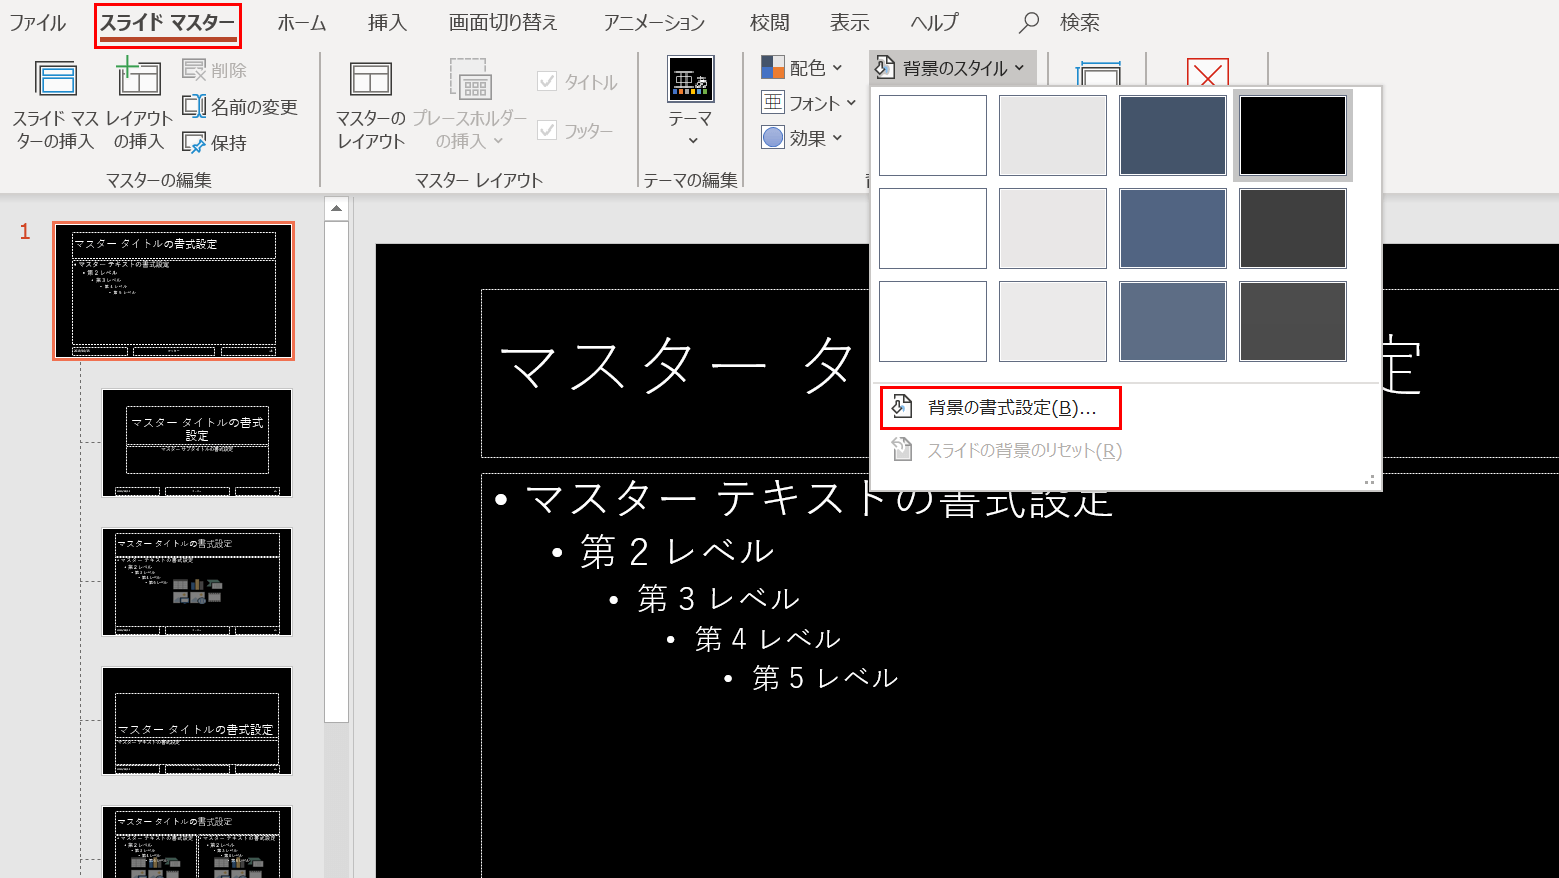Open the View (表示) tab
This screenshot has height=878, width=1559.
coord(850,22)
